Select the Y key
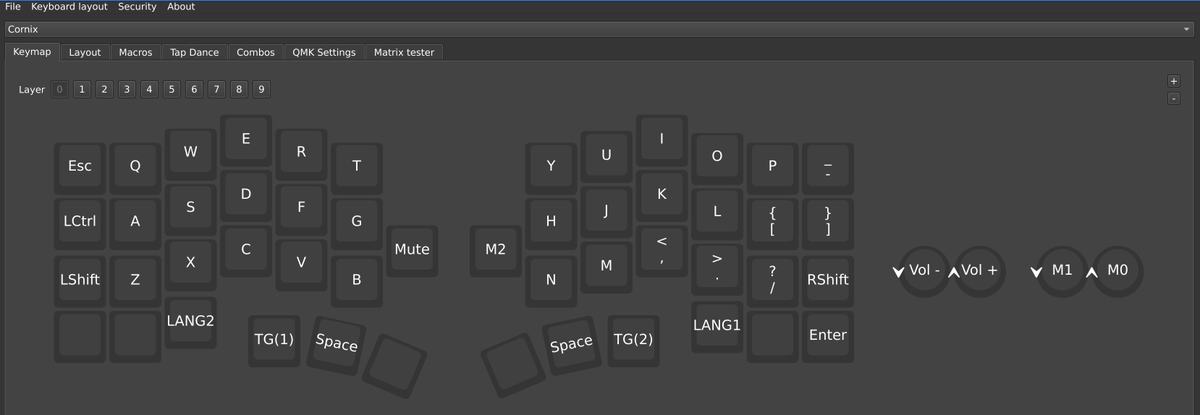 point(551,166)
